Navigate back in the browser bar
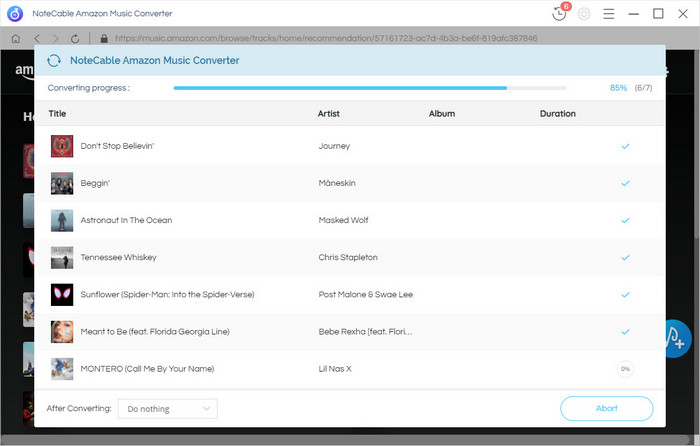The image size is (700, 446). point(37,39)
